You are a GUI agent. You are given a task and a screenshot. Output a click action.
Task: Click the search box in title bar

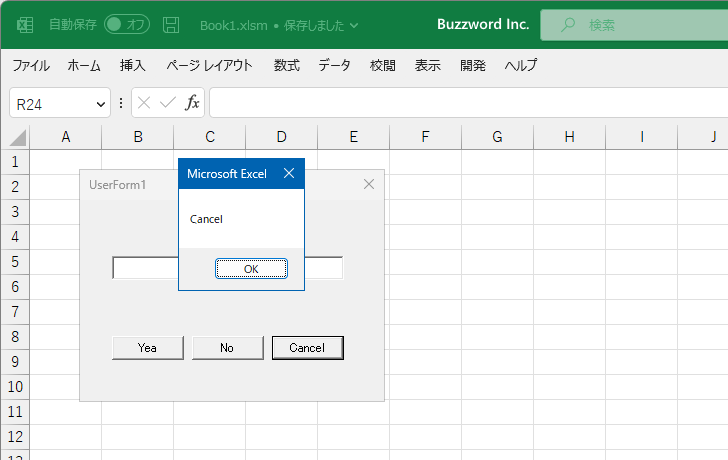[x=634, y=25]
